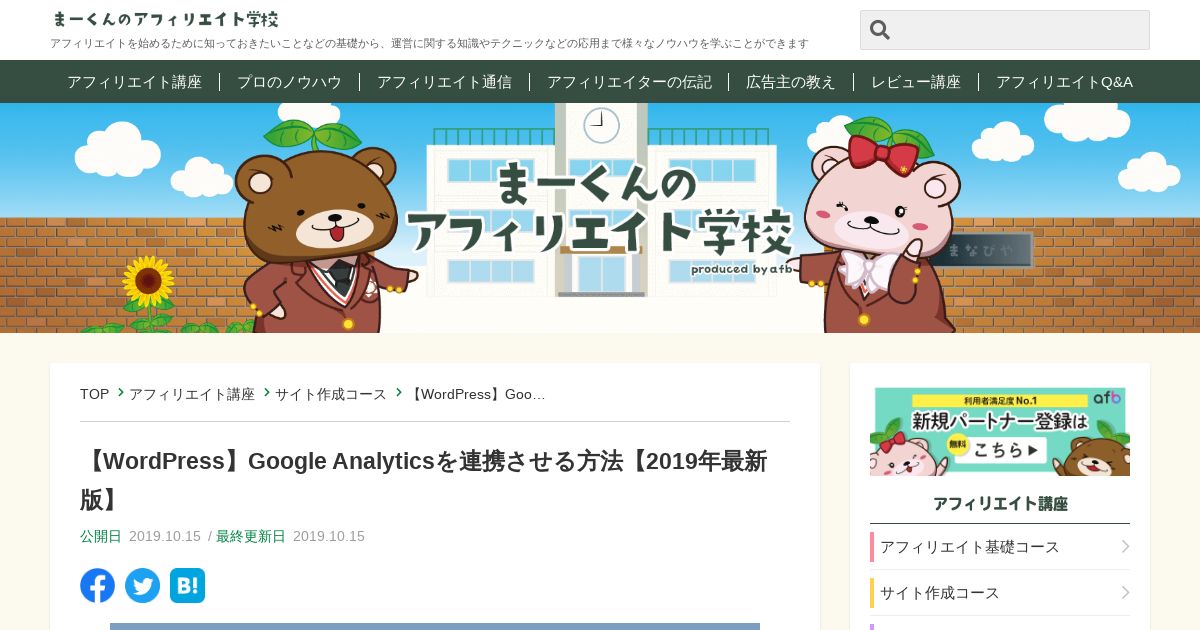The height and width of the screenshot is (630, 1200).
Task: Click the search input field
Action: (1005, 30)
